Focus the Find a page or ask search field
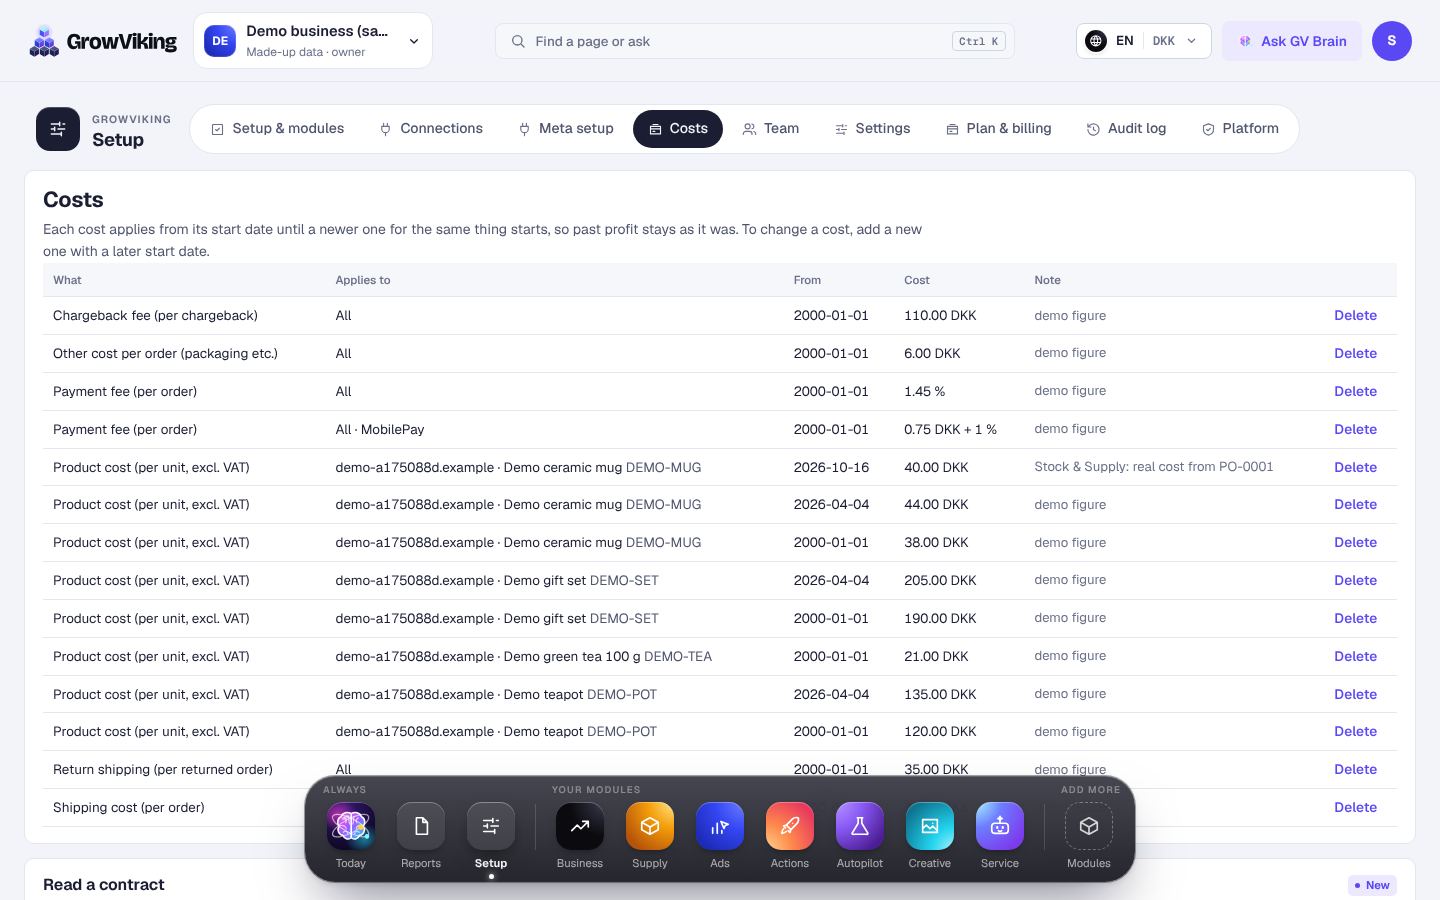Viewport: 1440px width, 900px height. pos(755,41)
